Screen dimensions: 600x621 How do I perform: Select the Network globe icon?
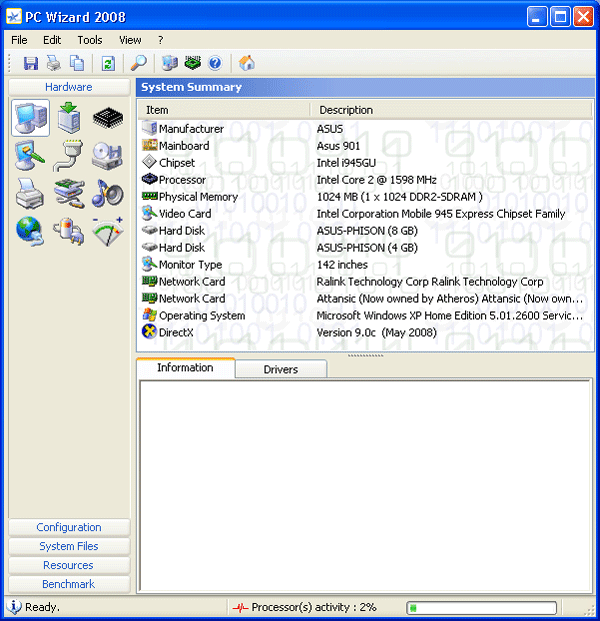(x=30, y=232)
